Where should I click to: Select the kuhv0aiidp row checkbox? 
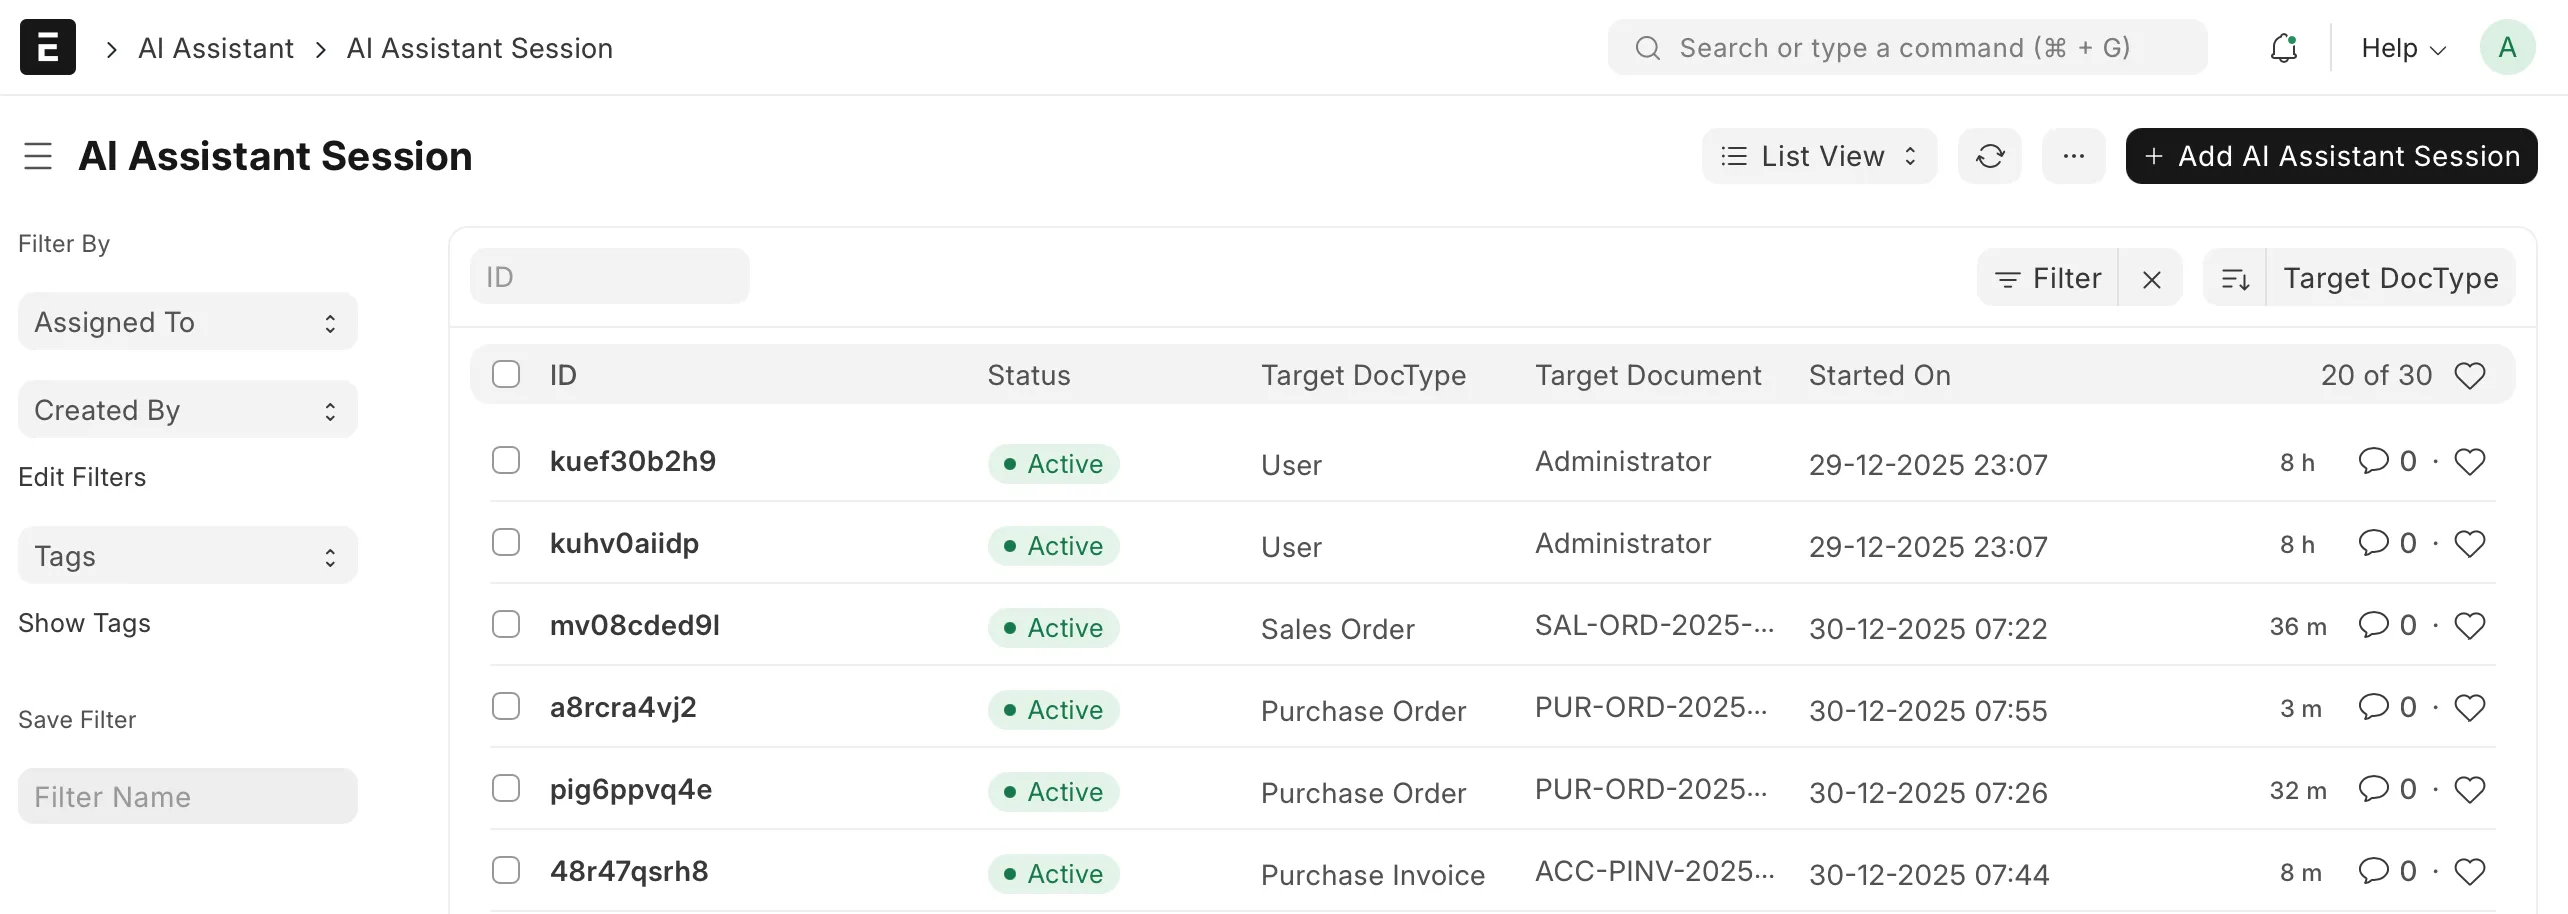click(506, 543)
